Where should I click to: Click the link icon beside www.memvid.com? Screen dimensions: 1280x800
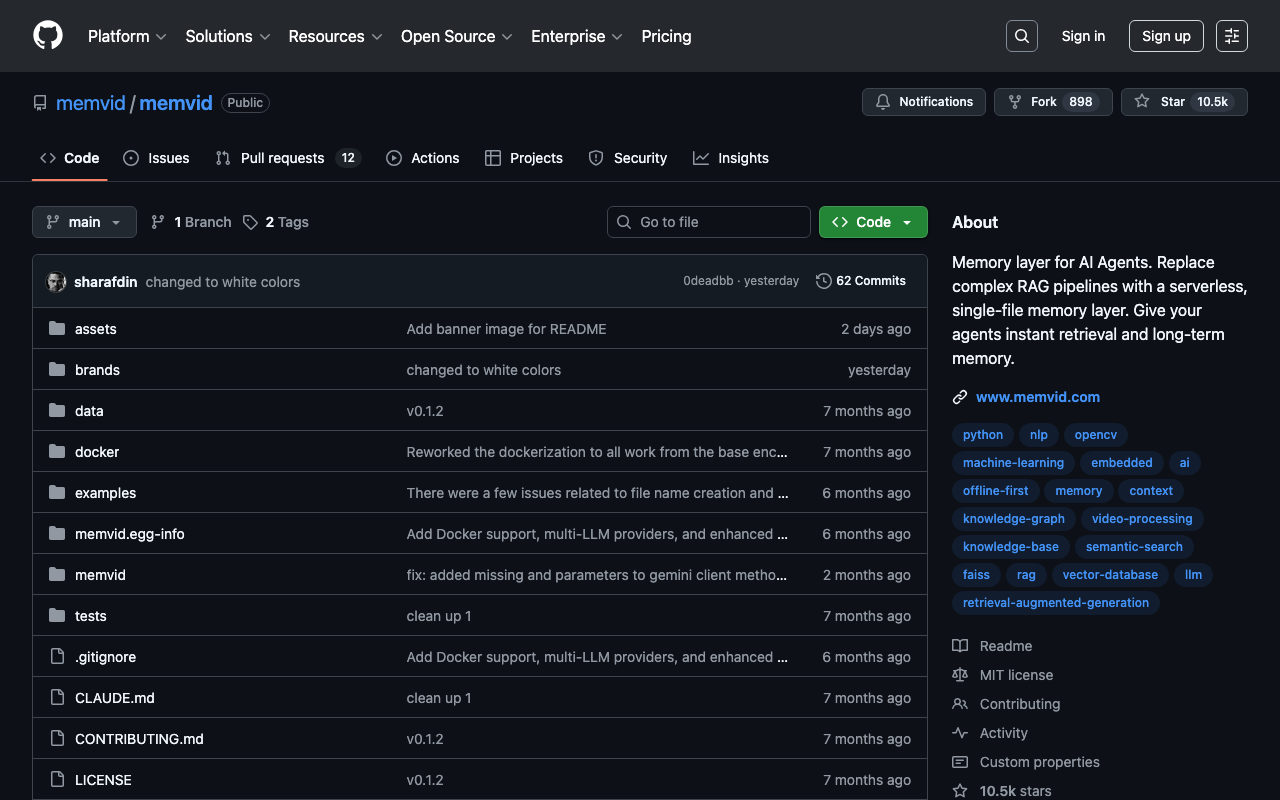[x=960, y=397]
